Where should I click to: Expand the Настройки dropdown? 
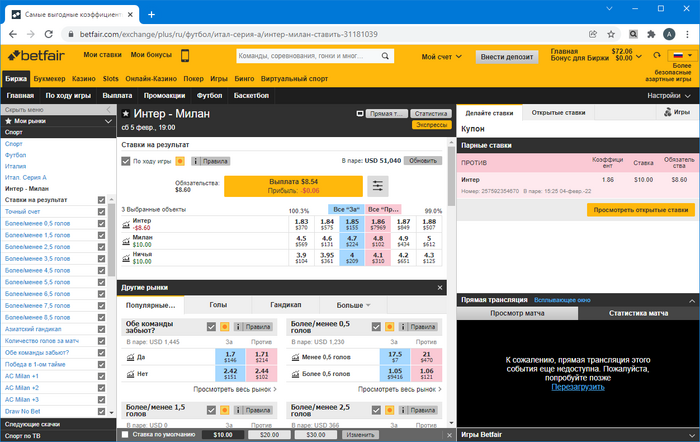(x=669, y=96)
